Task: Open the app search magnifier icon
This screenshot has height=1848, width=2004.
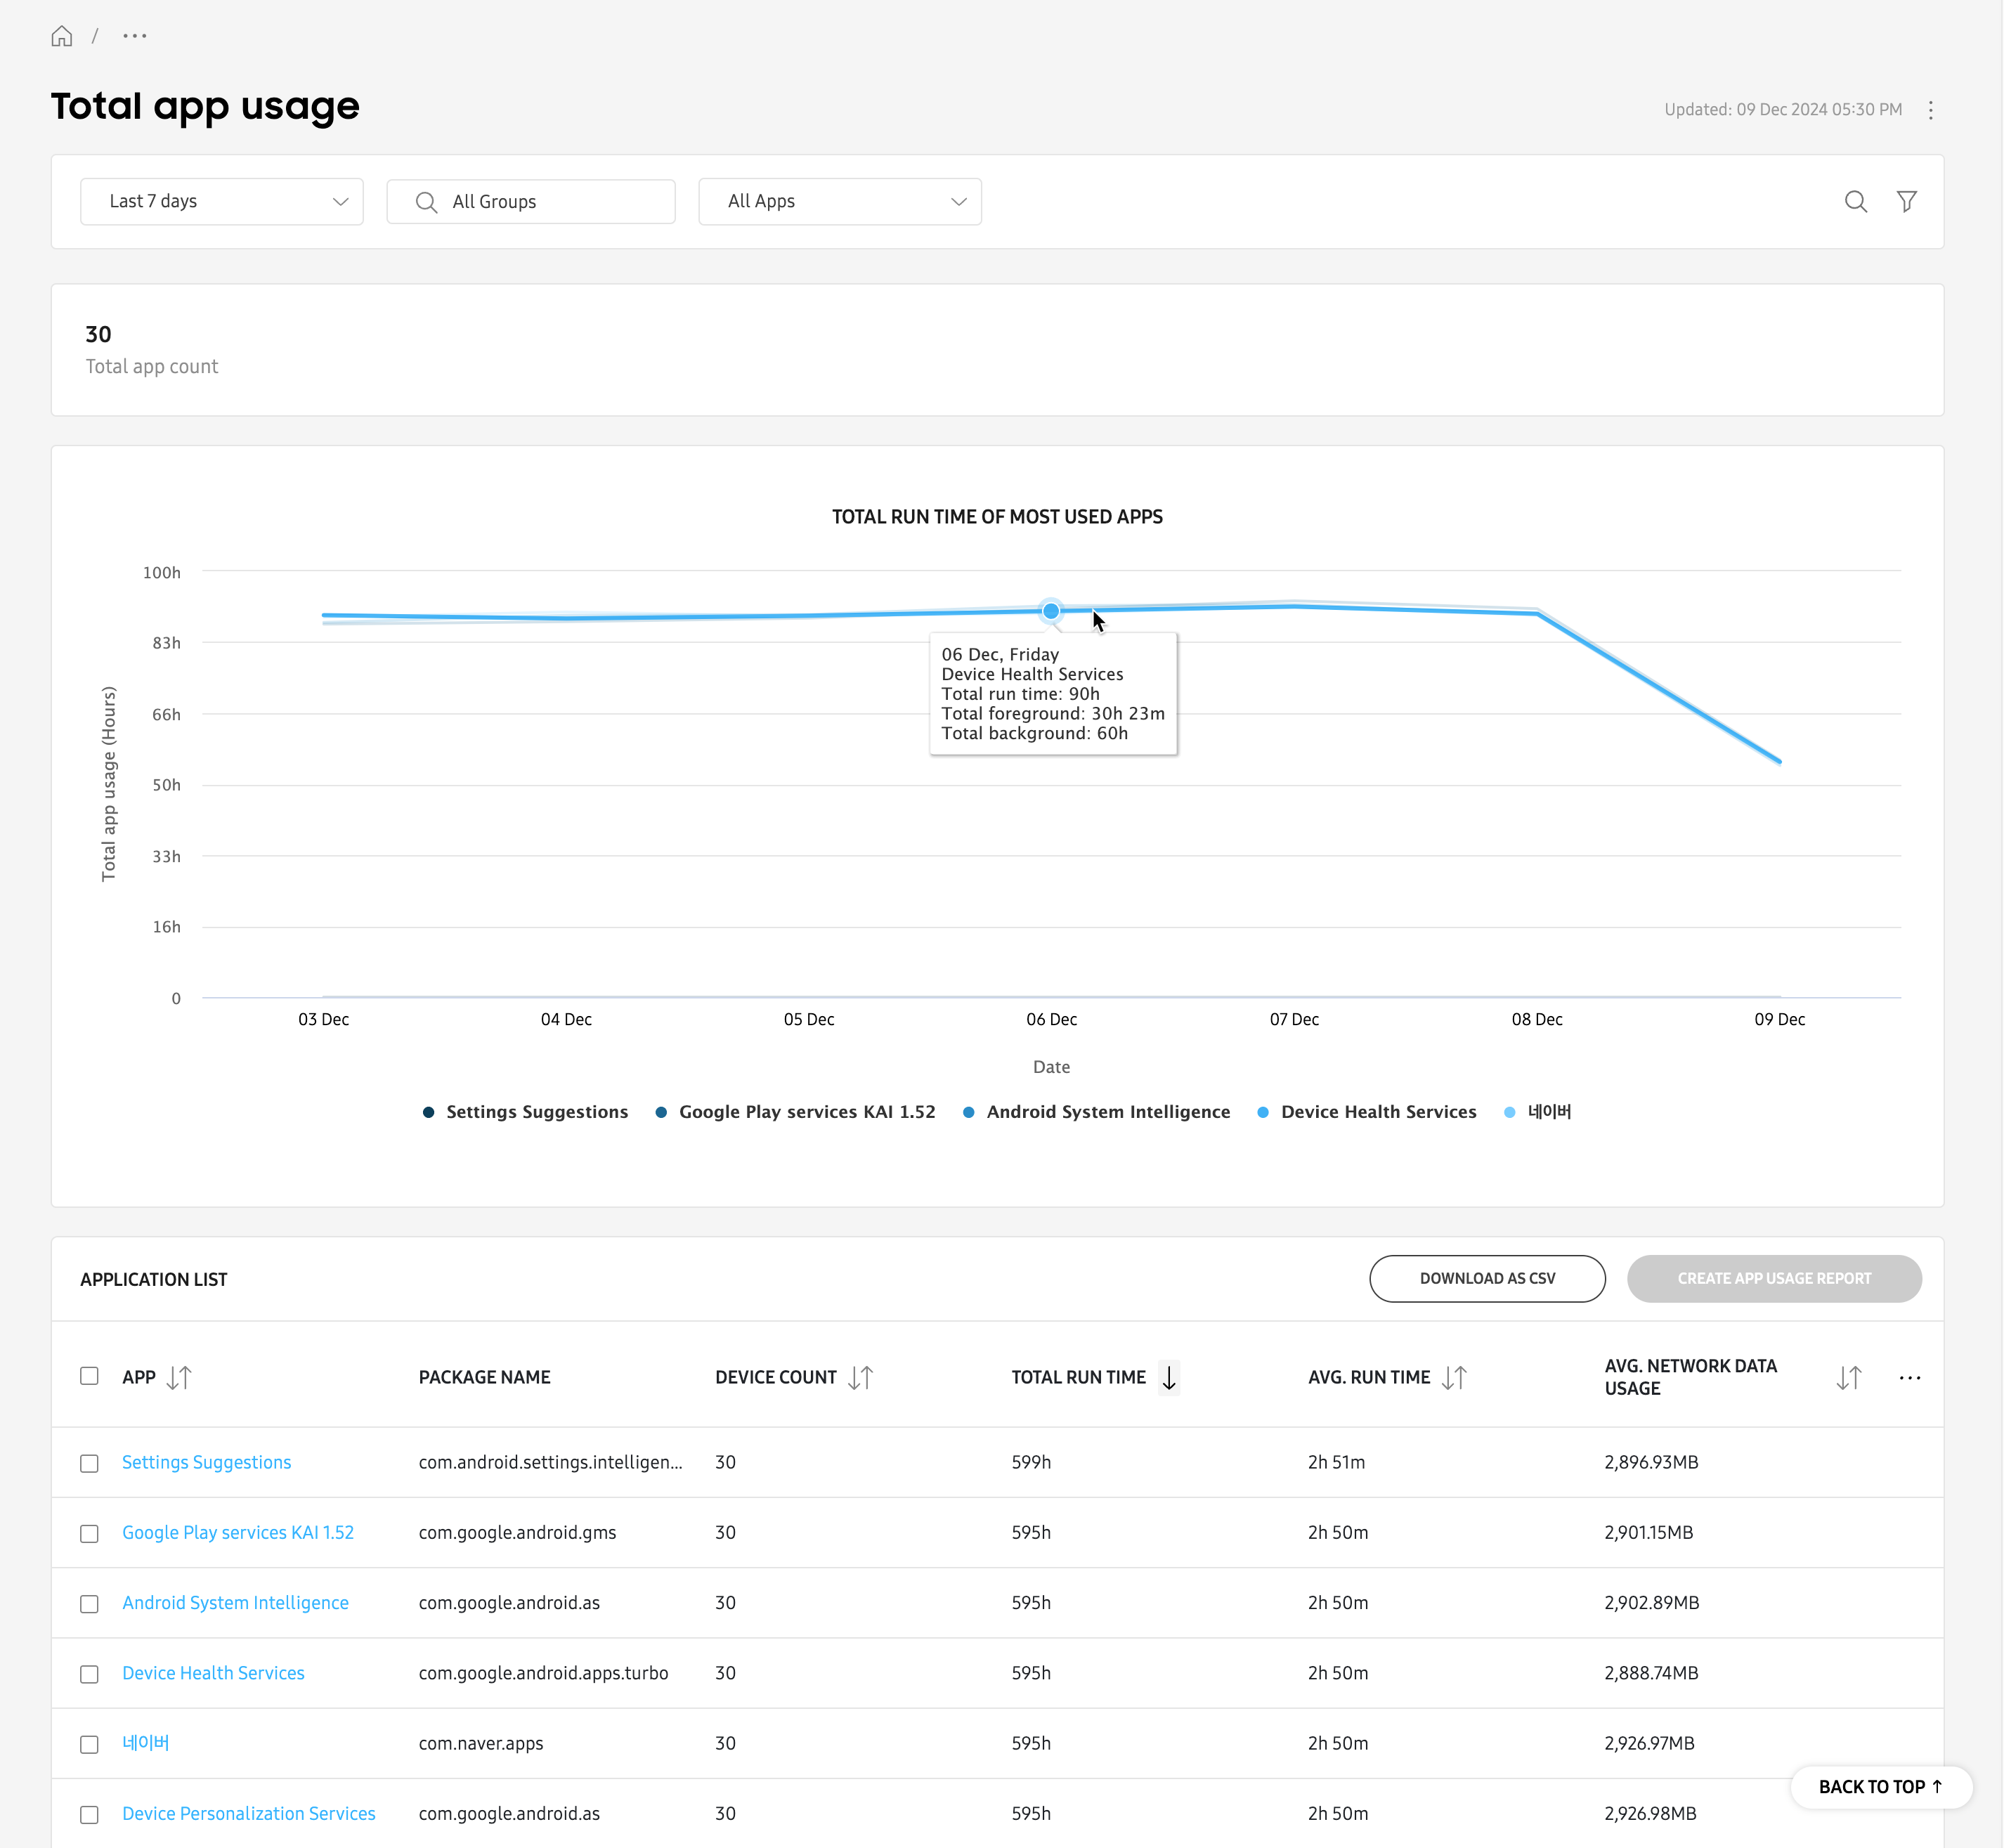Action: coord(1856,201)
